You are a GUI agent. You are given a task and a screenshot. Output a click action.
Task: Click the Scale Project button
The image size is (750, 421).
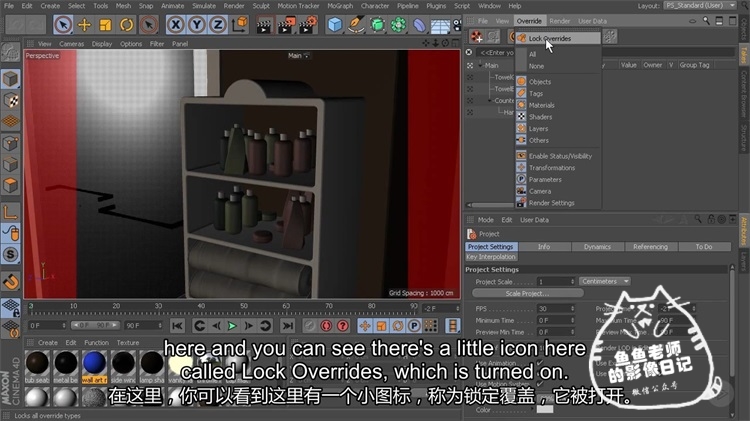tap(526, 293)
